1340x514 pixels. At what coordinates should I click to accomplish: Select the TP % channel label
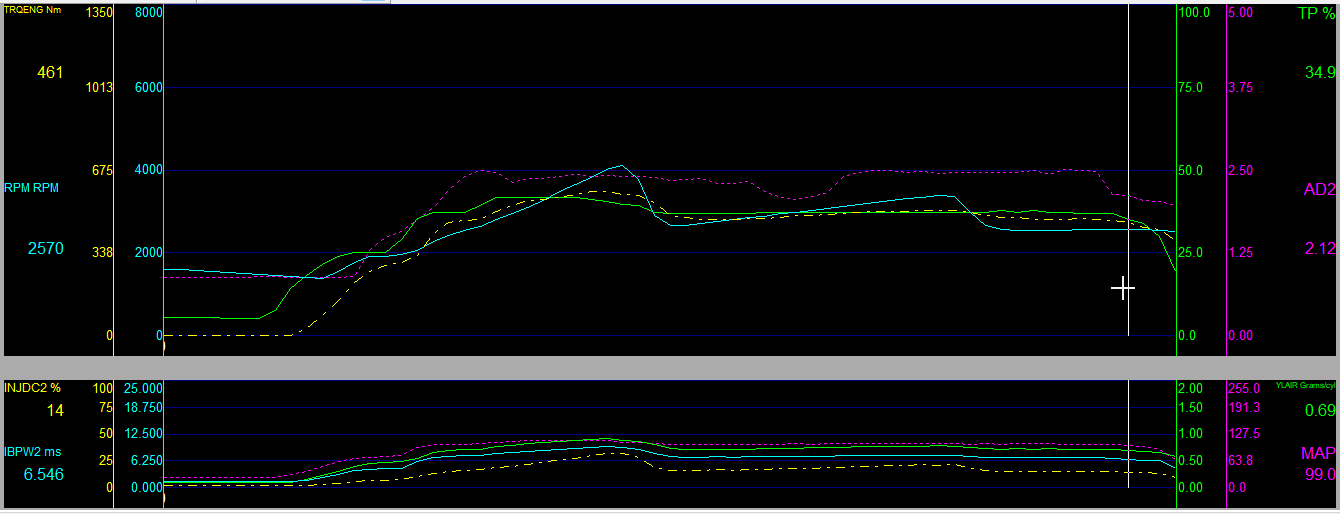(x=1315, y=14)
